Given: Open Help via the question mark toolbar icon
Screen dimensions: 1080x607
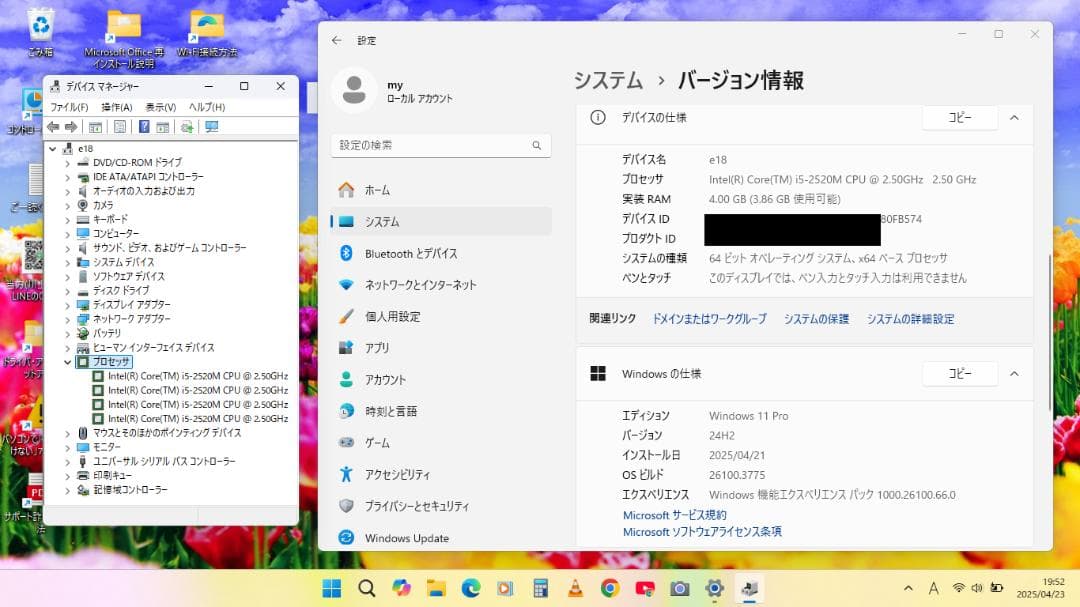Looking at the screenshot, I should pos(143,127).
